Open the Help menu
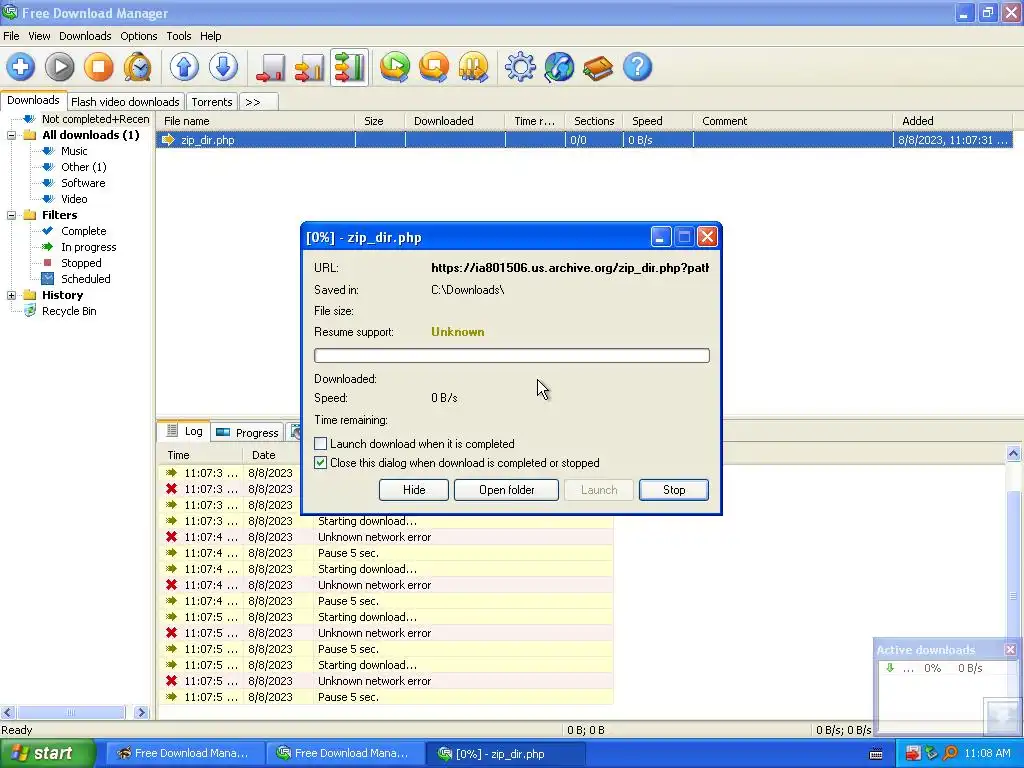The image size is (1024, 768). coord(210,36)
